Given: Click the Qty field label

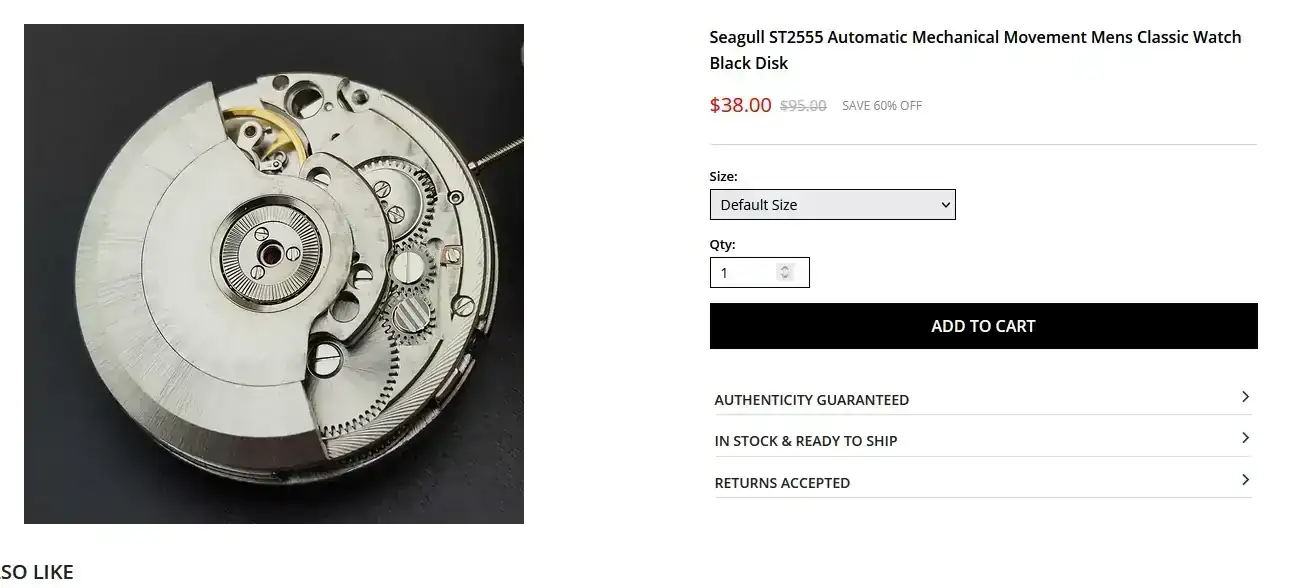Looking at the screenshot, I should tap(722, 245).
